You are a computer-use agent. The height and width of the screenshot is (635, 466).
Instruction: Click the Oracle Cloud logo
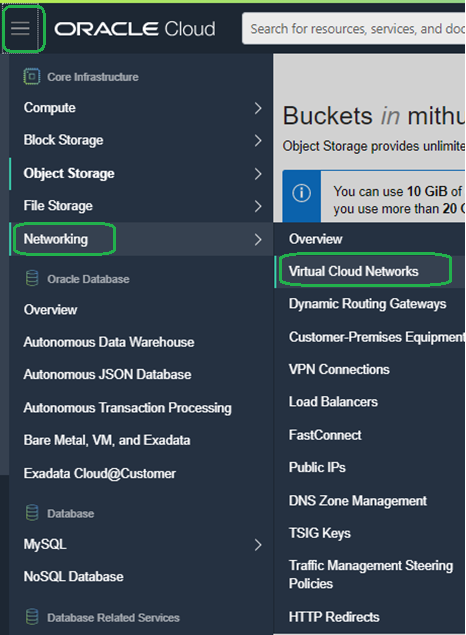pos(135,29)
